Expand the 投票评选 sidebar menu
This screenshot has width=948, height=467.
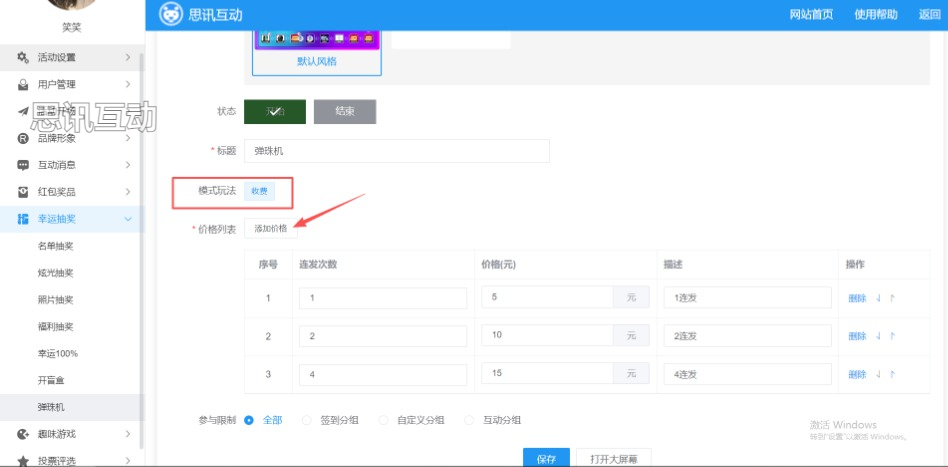click(x=127, y=460)
